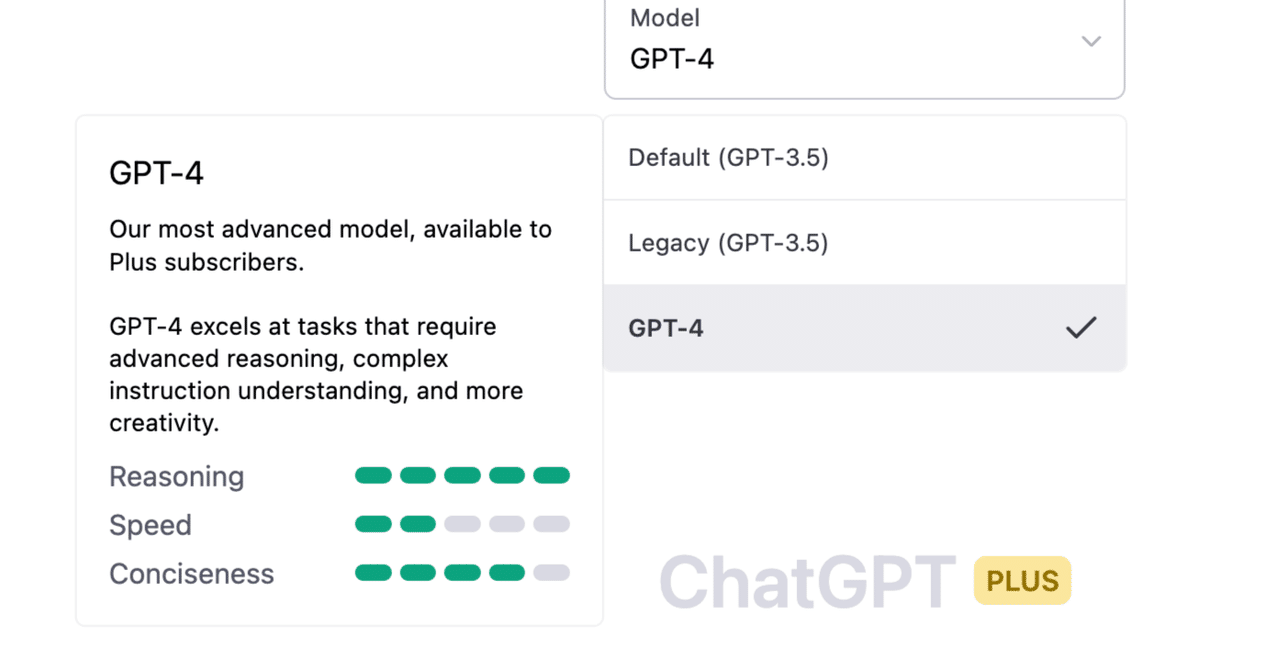Image resolution: width=1280 pixels, height=670 pixels.
Task: Click the GPT-4 heading in the info card
Action: pyautogui.click(x=156, y=174)
